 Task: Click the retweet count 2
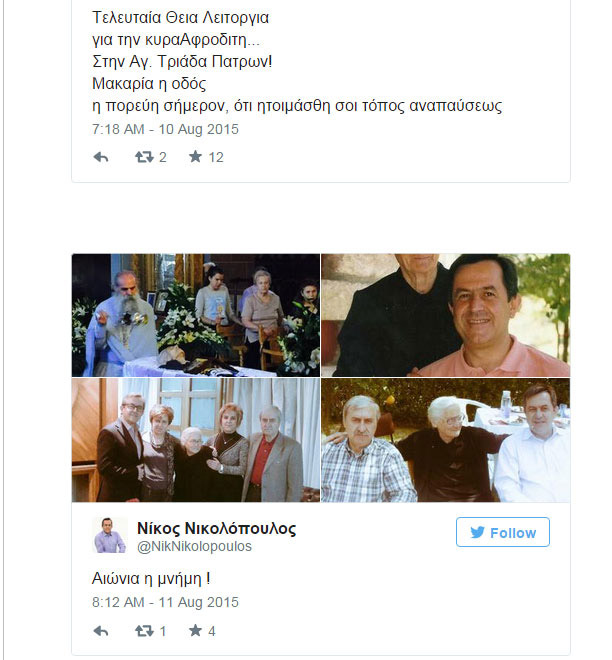162,157
